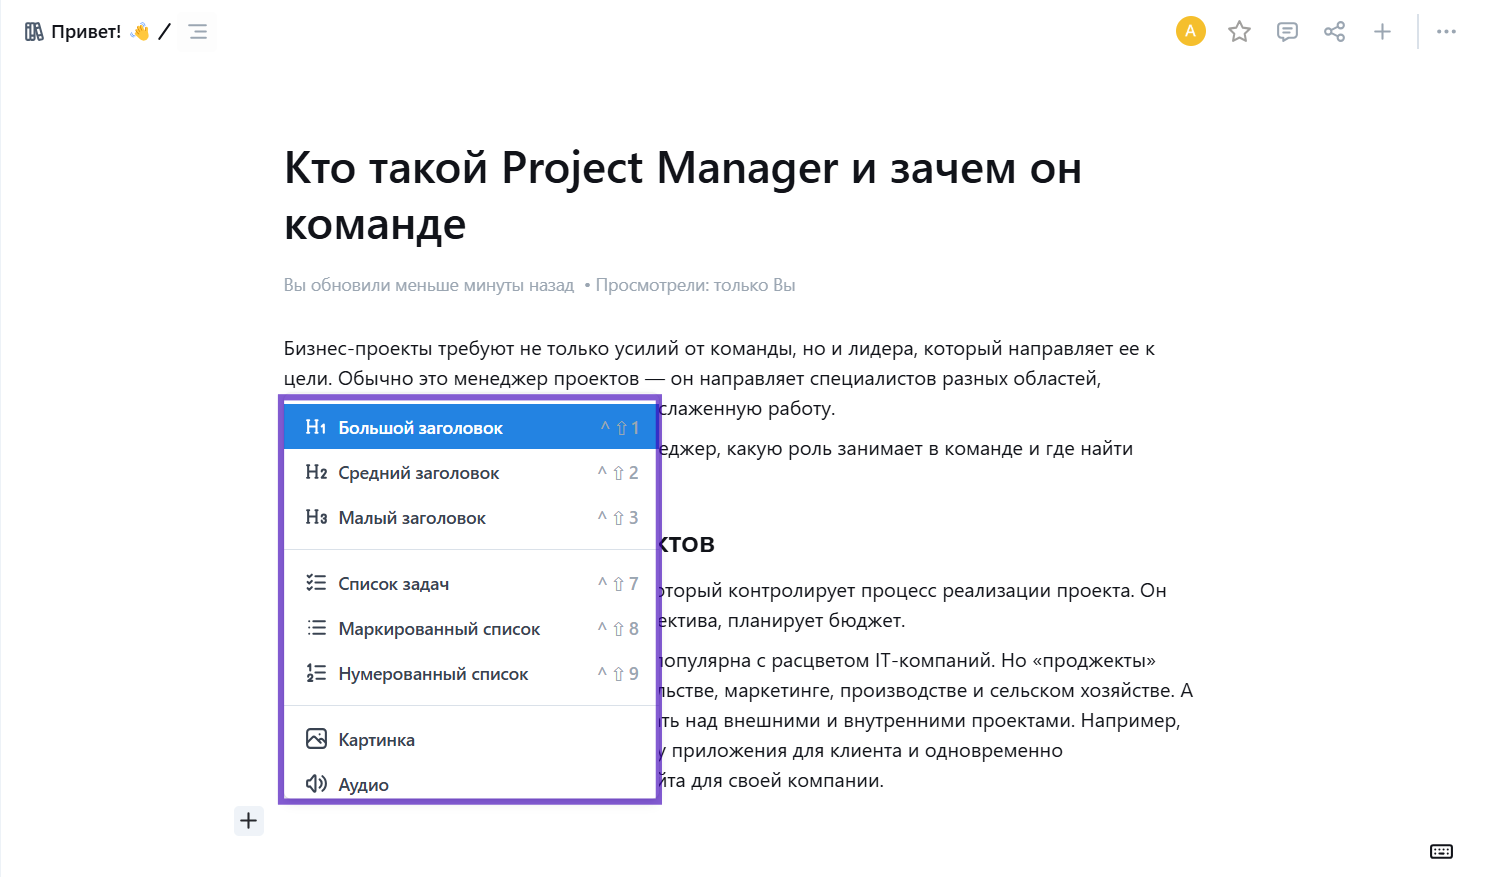Screen dimensions: 1488x877
Task: Select Средний заголовок from the block menu
Action: point(470,472)
